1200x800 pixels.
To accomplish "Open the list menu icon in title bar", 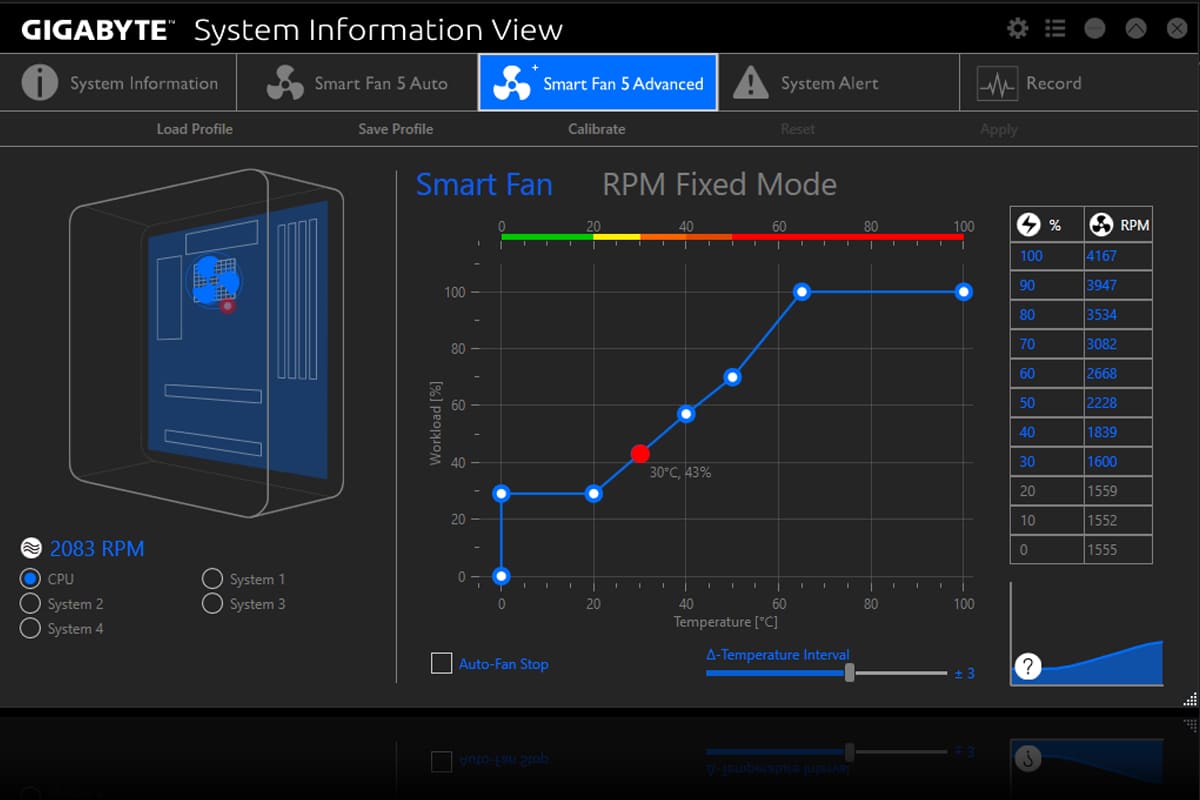I will 1055,29.
